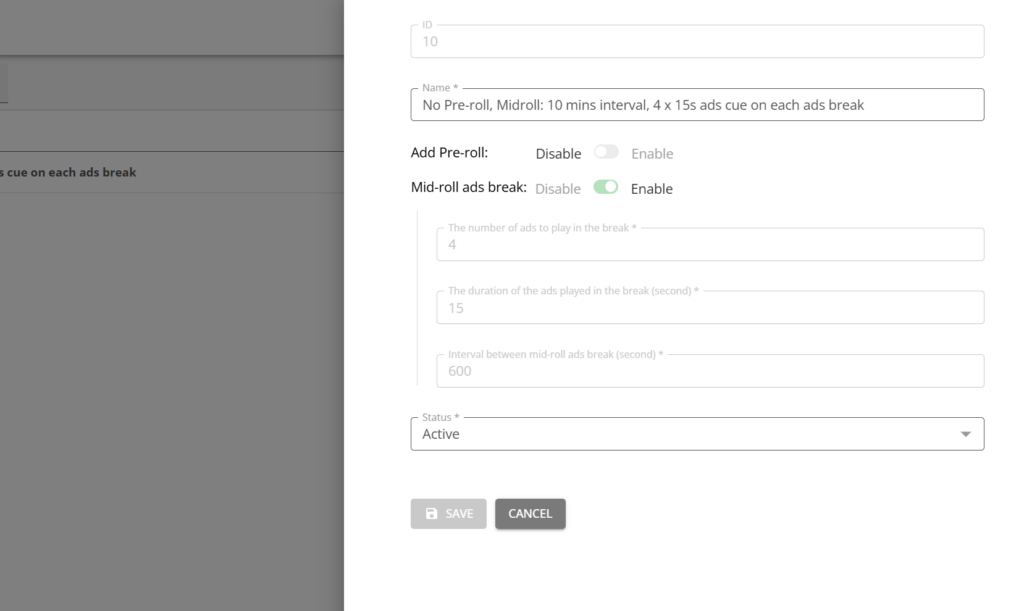Screen dimensions: 1024x611
Task: Click the Enable label for Mid-roll ads break
Action: point(652,189)
